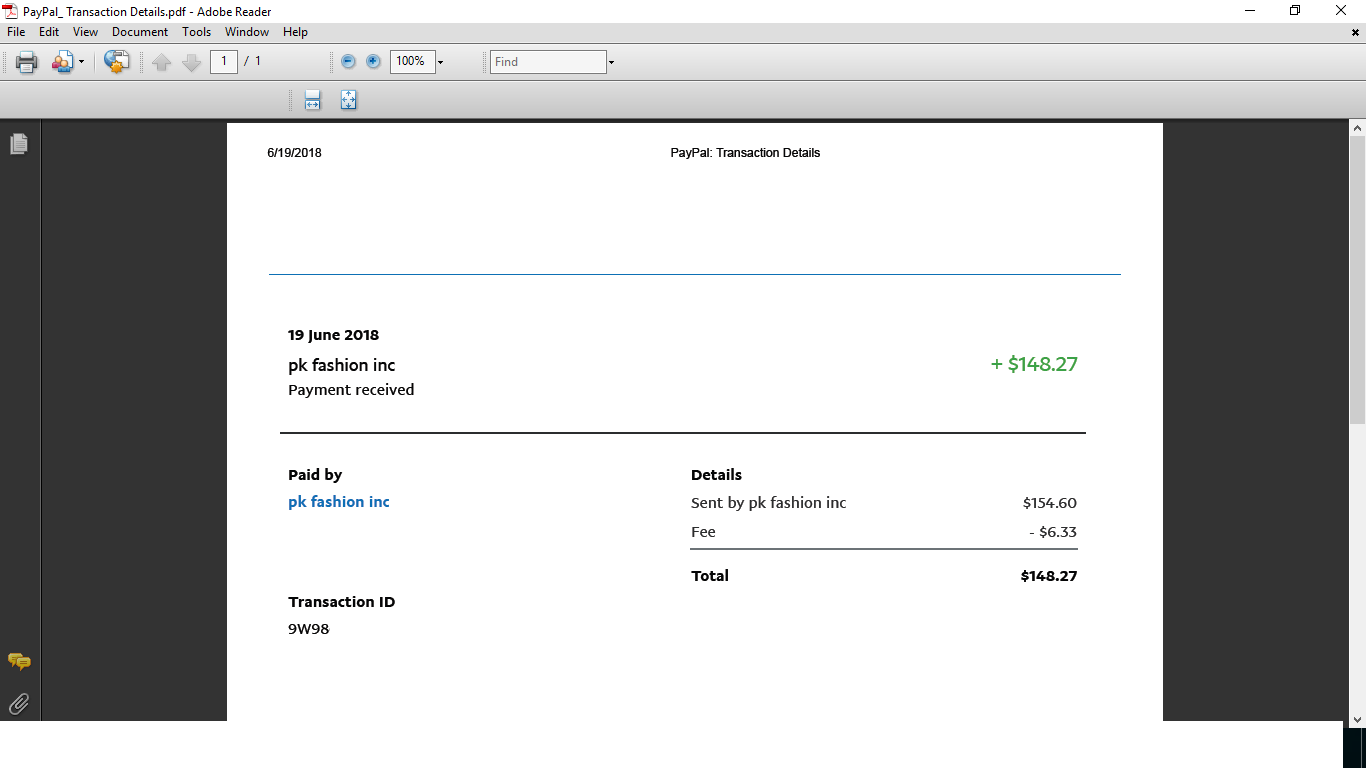Go to previous page arrow
This screenshot has height=768, width=1366.
point(162,62)
